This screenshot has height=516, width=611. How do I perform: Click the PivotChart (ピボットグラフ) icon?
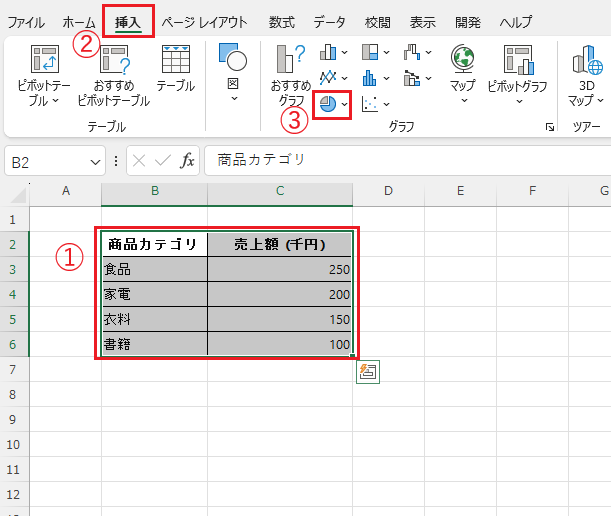point(518,59)
